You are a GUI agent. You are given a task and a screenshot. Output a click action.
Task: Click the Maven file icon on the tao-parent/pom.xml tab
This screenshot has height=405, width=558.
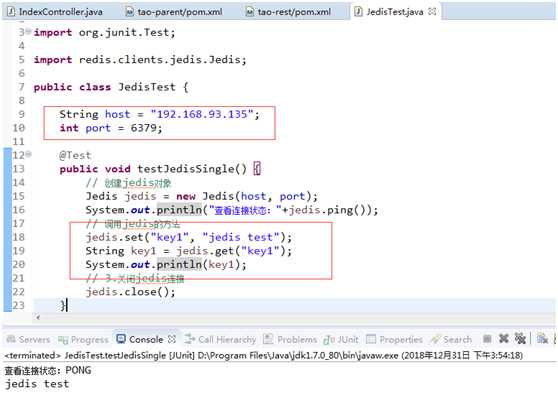[x=130, y=12]
